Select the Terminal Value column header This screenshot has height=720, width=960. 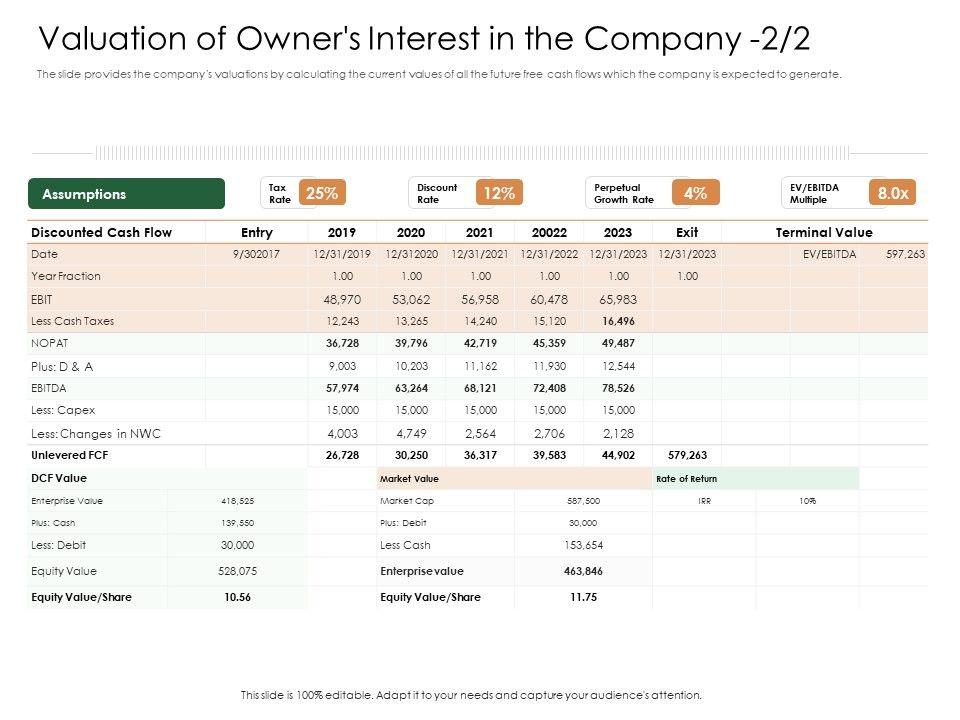824,233
